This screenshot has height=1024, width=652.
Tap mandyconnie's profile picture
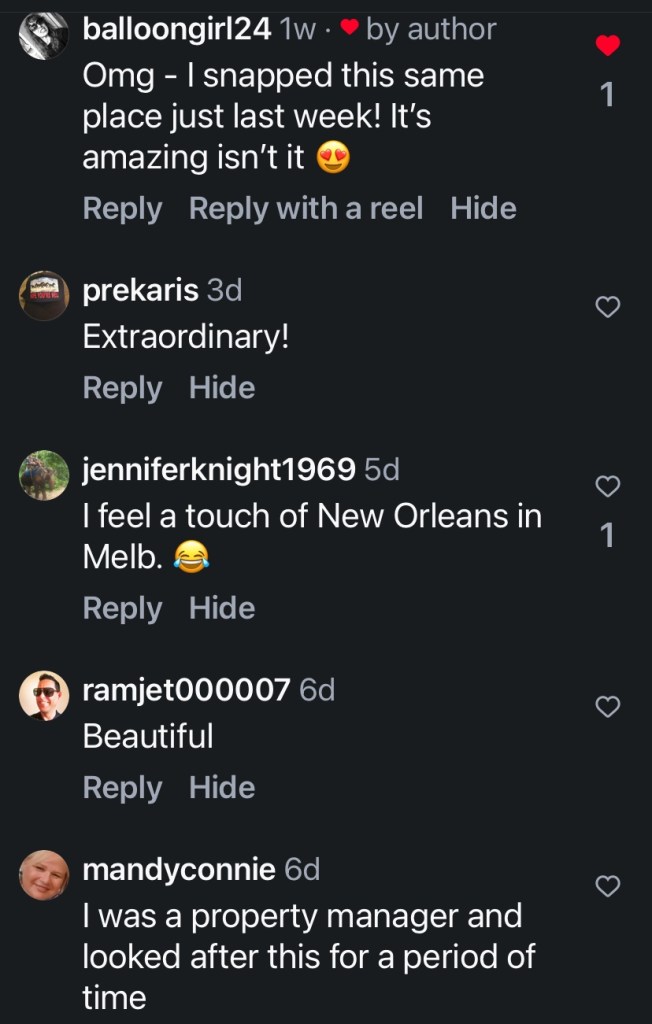(45, 875)
